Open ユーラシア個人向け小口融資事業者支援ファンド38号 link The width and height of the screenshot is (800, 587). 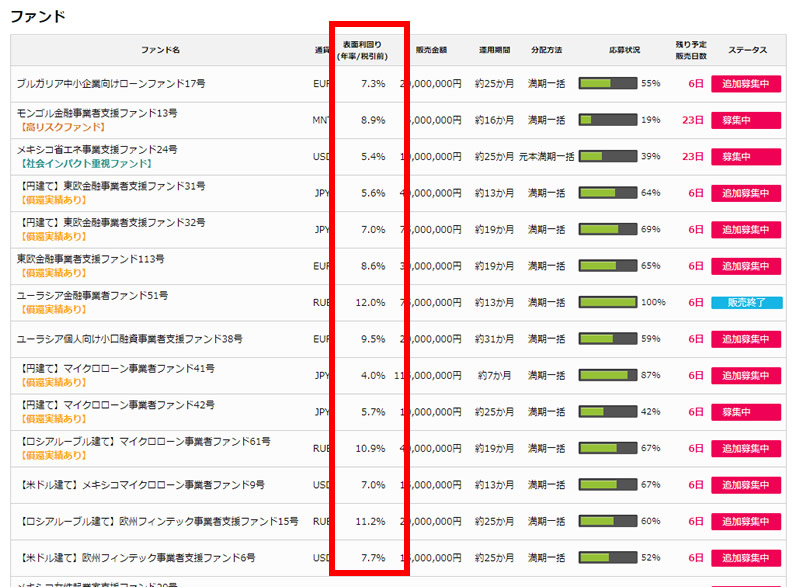[x=130, y=339]
